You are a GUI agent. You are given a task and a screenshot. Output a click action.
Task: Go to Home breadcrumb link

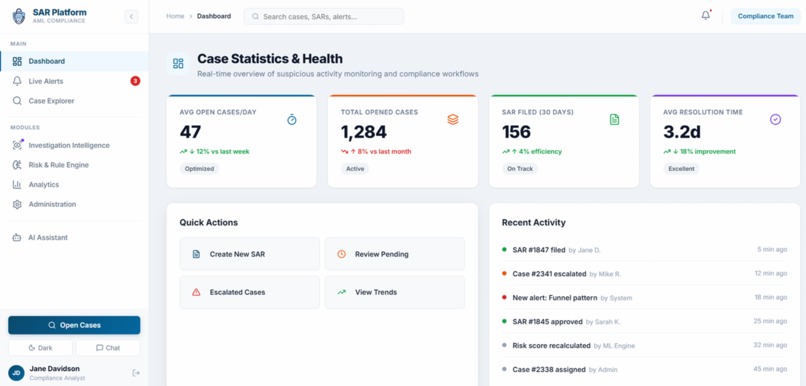point(175,16)
